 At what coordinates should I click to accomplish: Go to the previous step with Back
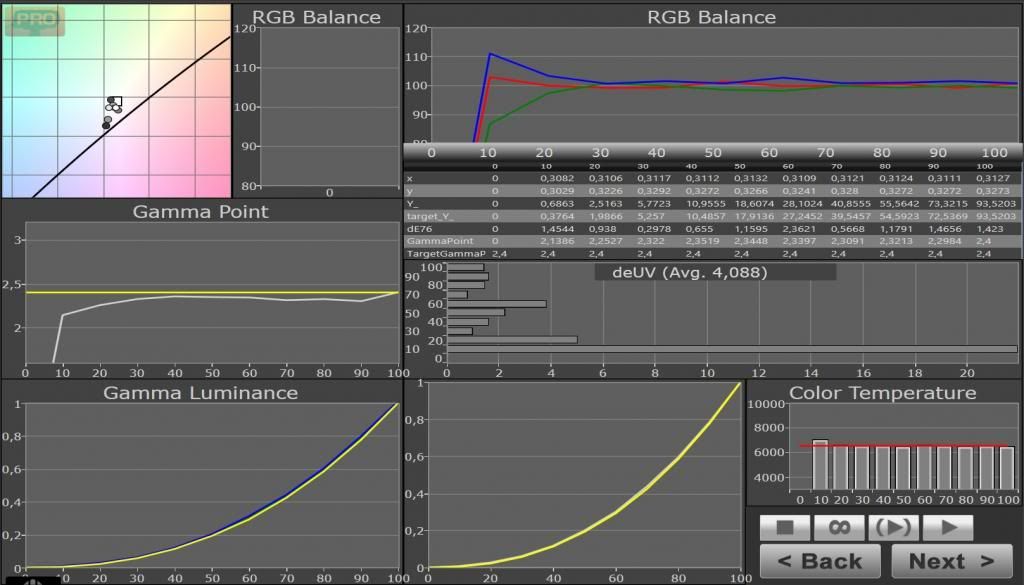coord(820,561)
